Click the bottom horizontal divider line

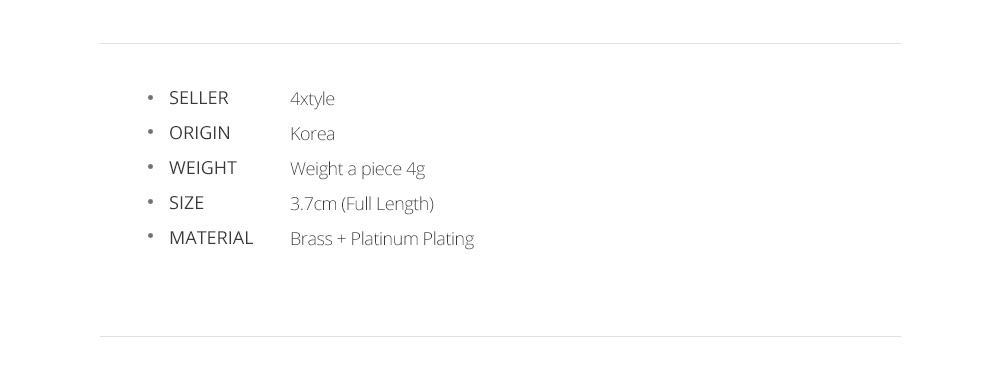click(500, 336)
